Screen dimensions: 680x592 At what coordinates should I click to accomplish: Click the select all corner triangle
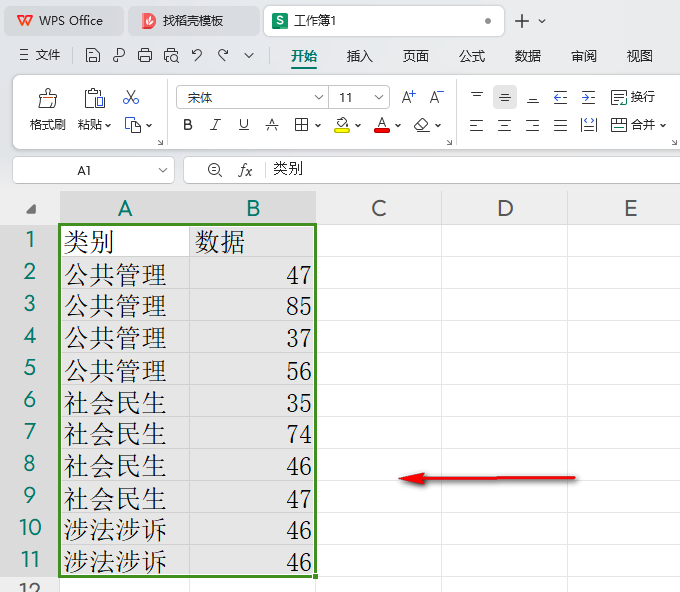point(30,209)
